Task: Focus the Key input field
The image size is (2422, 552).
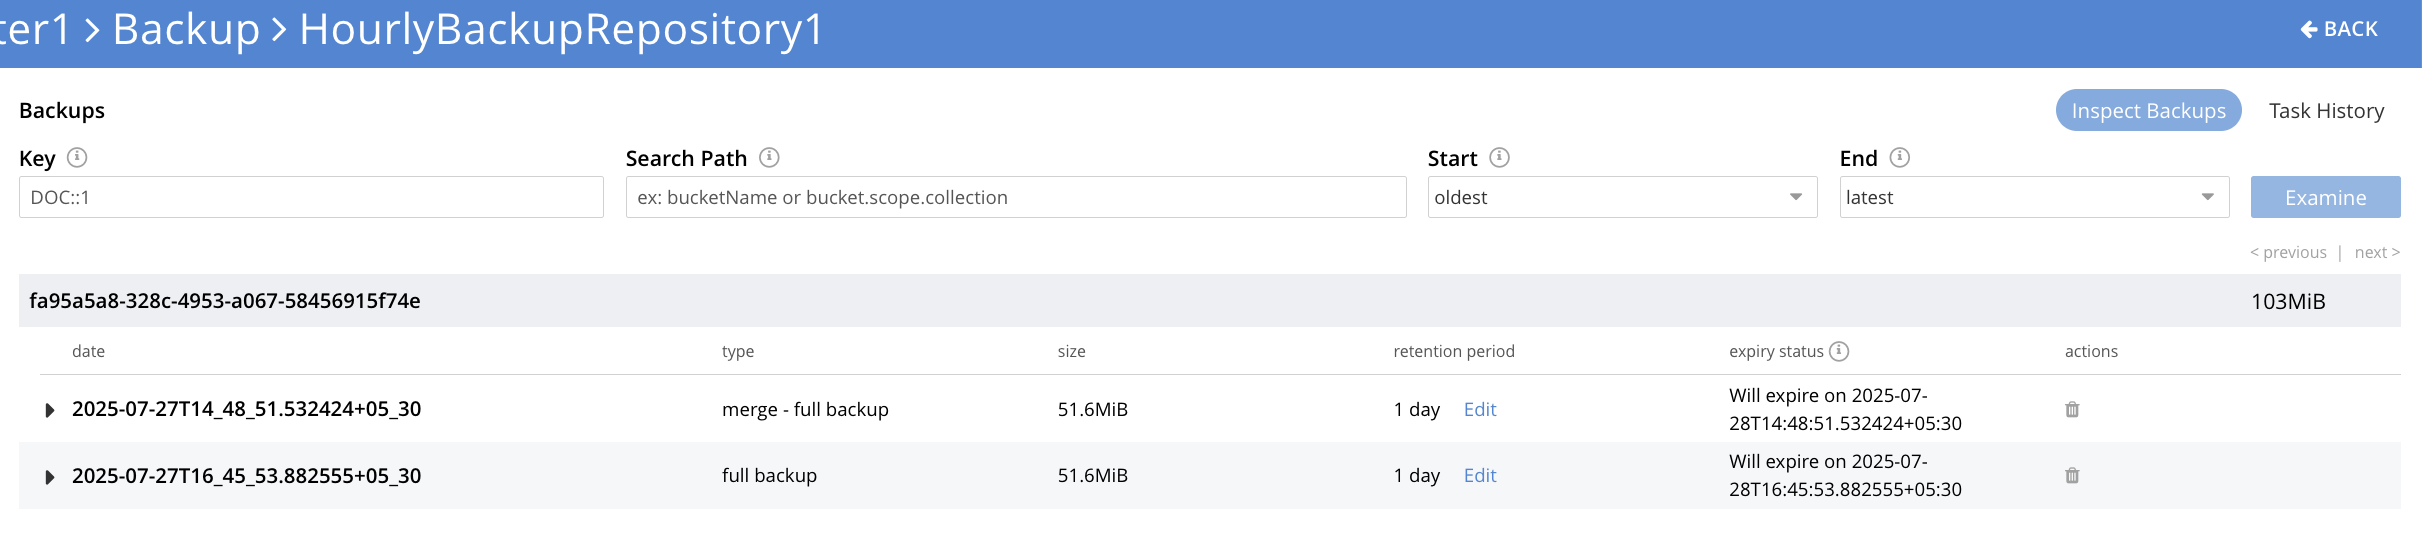Action: 311,198
